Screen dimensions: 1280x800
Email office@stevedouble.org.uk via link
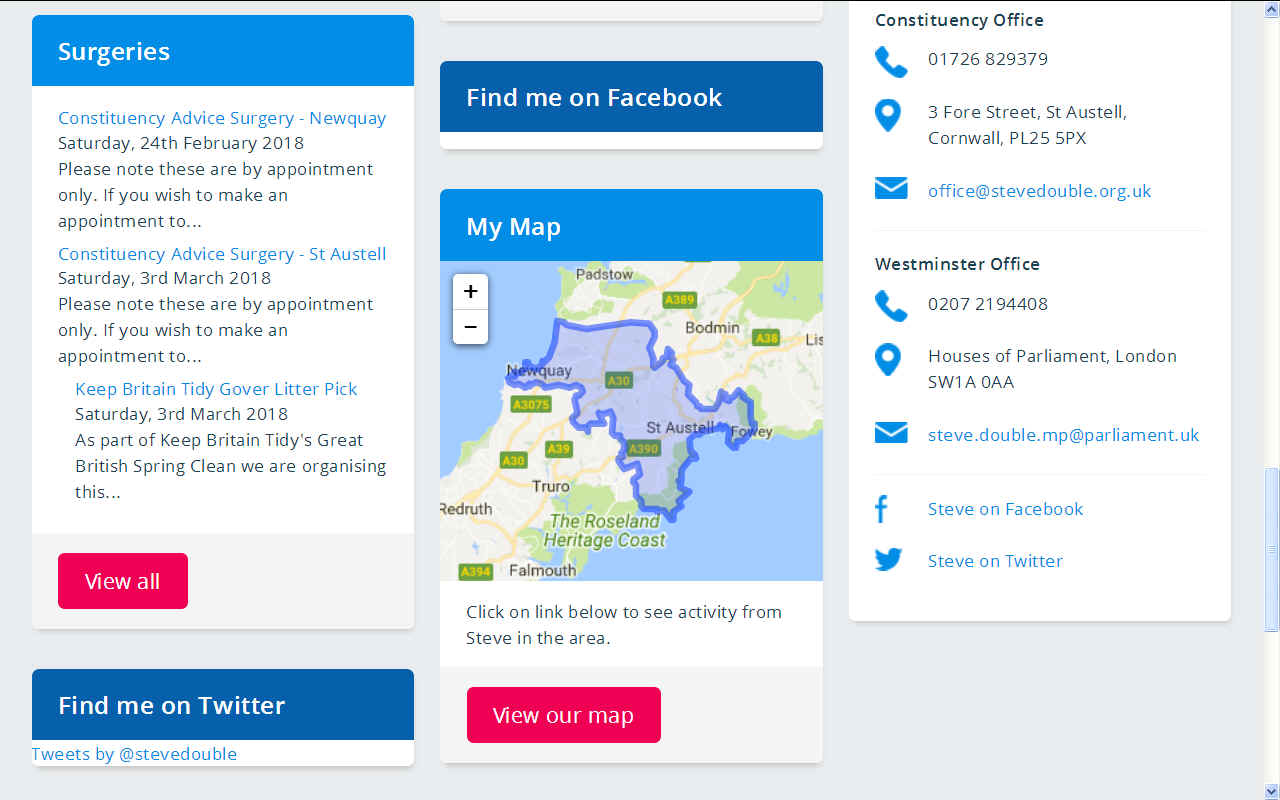coord(1040,191)
